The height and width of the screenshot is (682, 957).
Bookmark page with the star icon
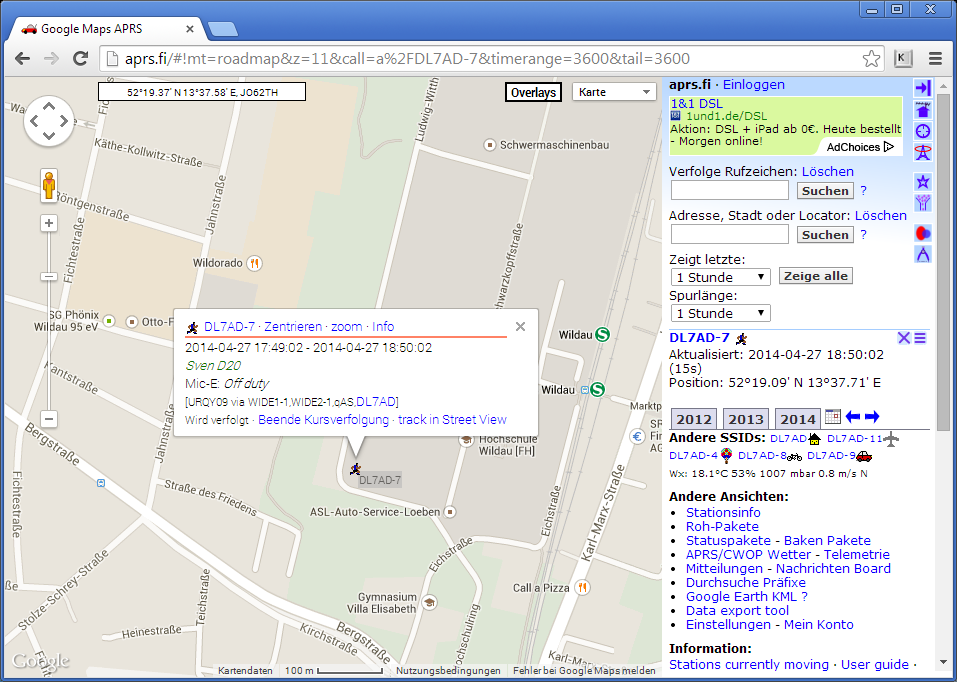[872, 59]
